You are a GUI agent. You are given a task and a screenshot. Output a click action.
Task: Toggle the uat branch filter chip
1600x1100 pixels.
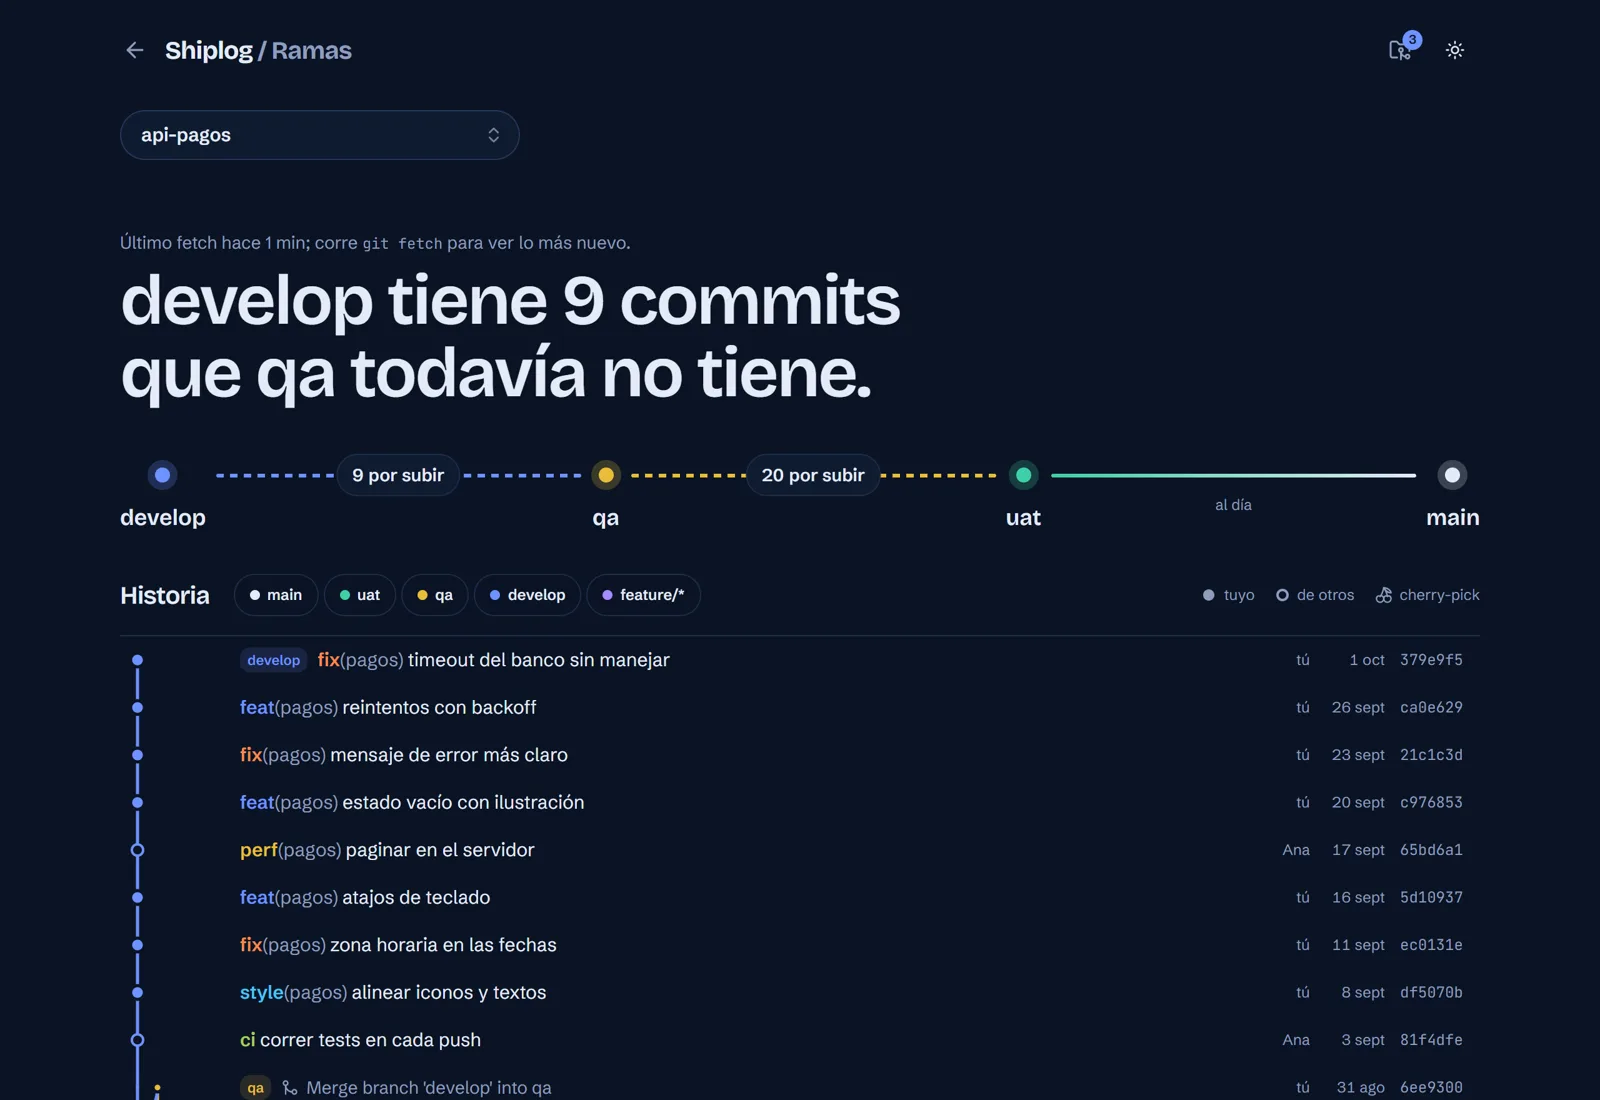point(360,595)
